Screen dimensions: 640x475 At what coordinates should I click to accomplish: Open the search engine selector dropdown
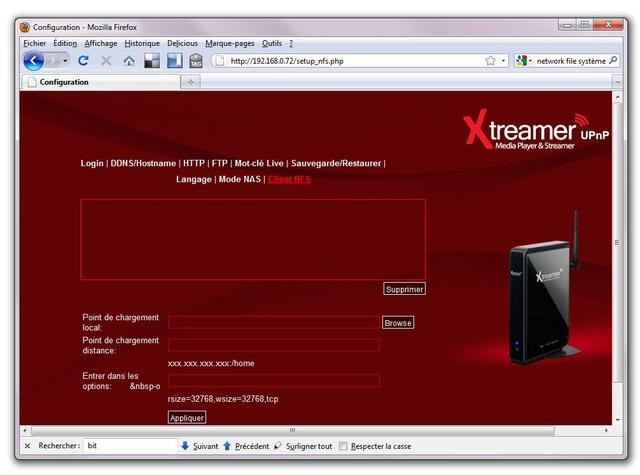(x=524, y=61)
